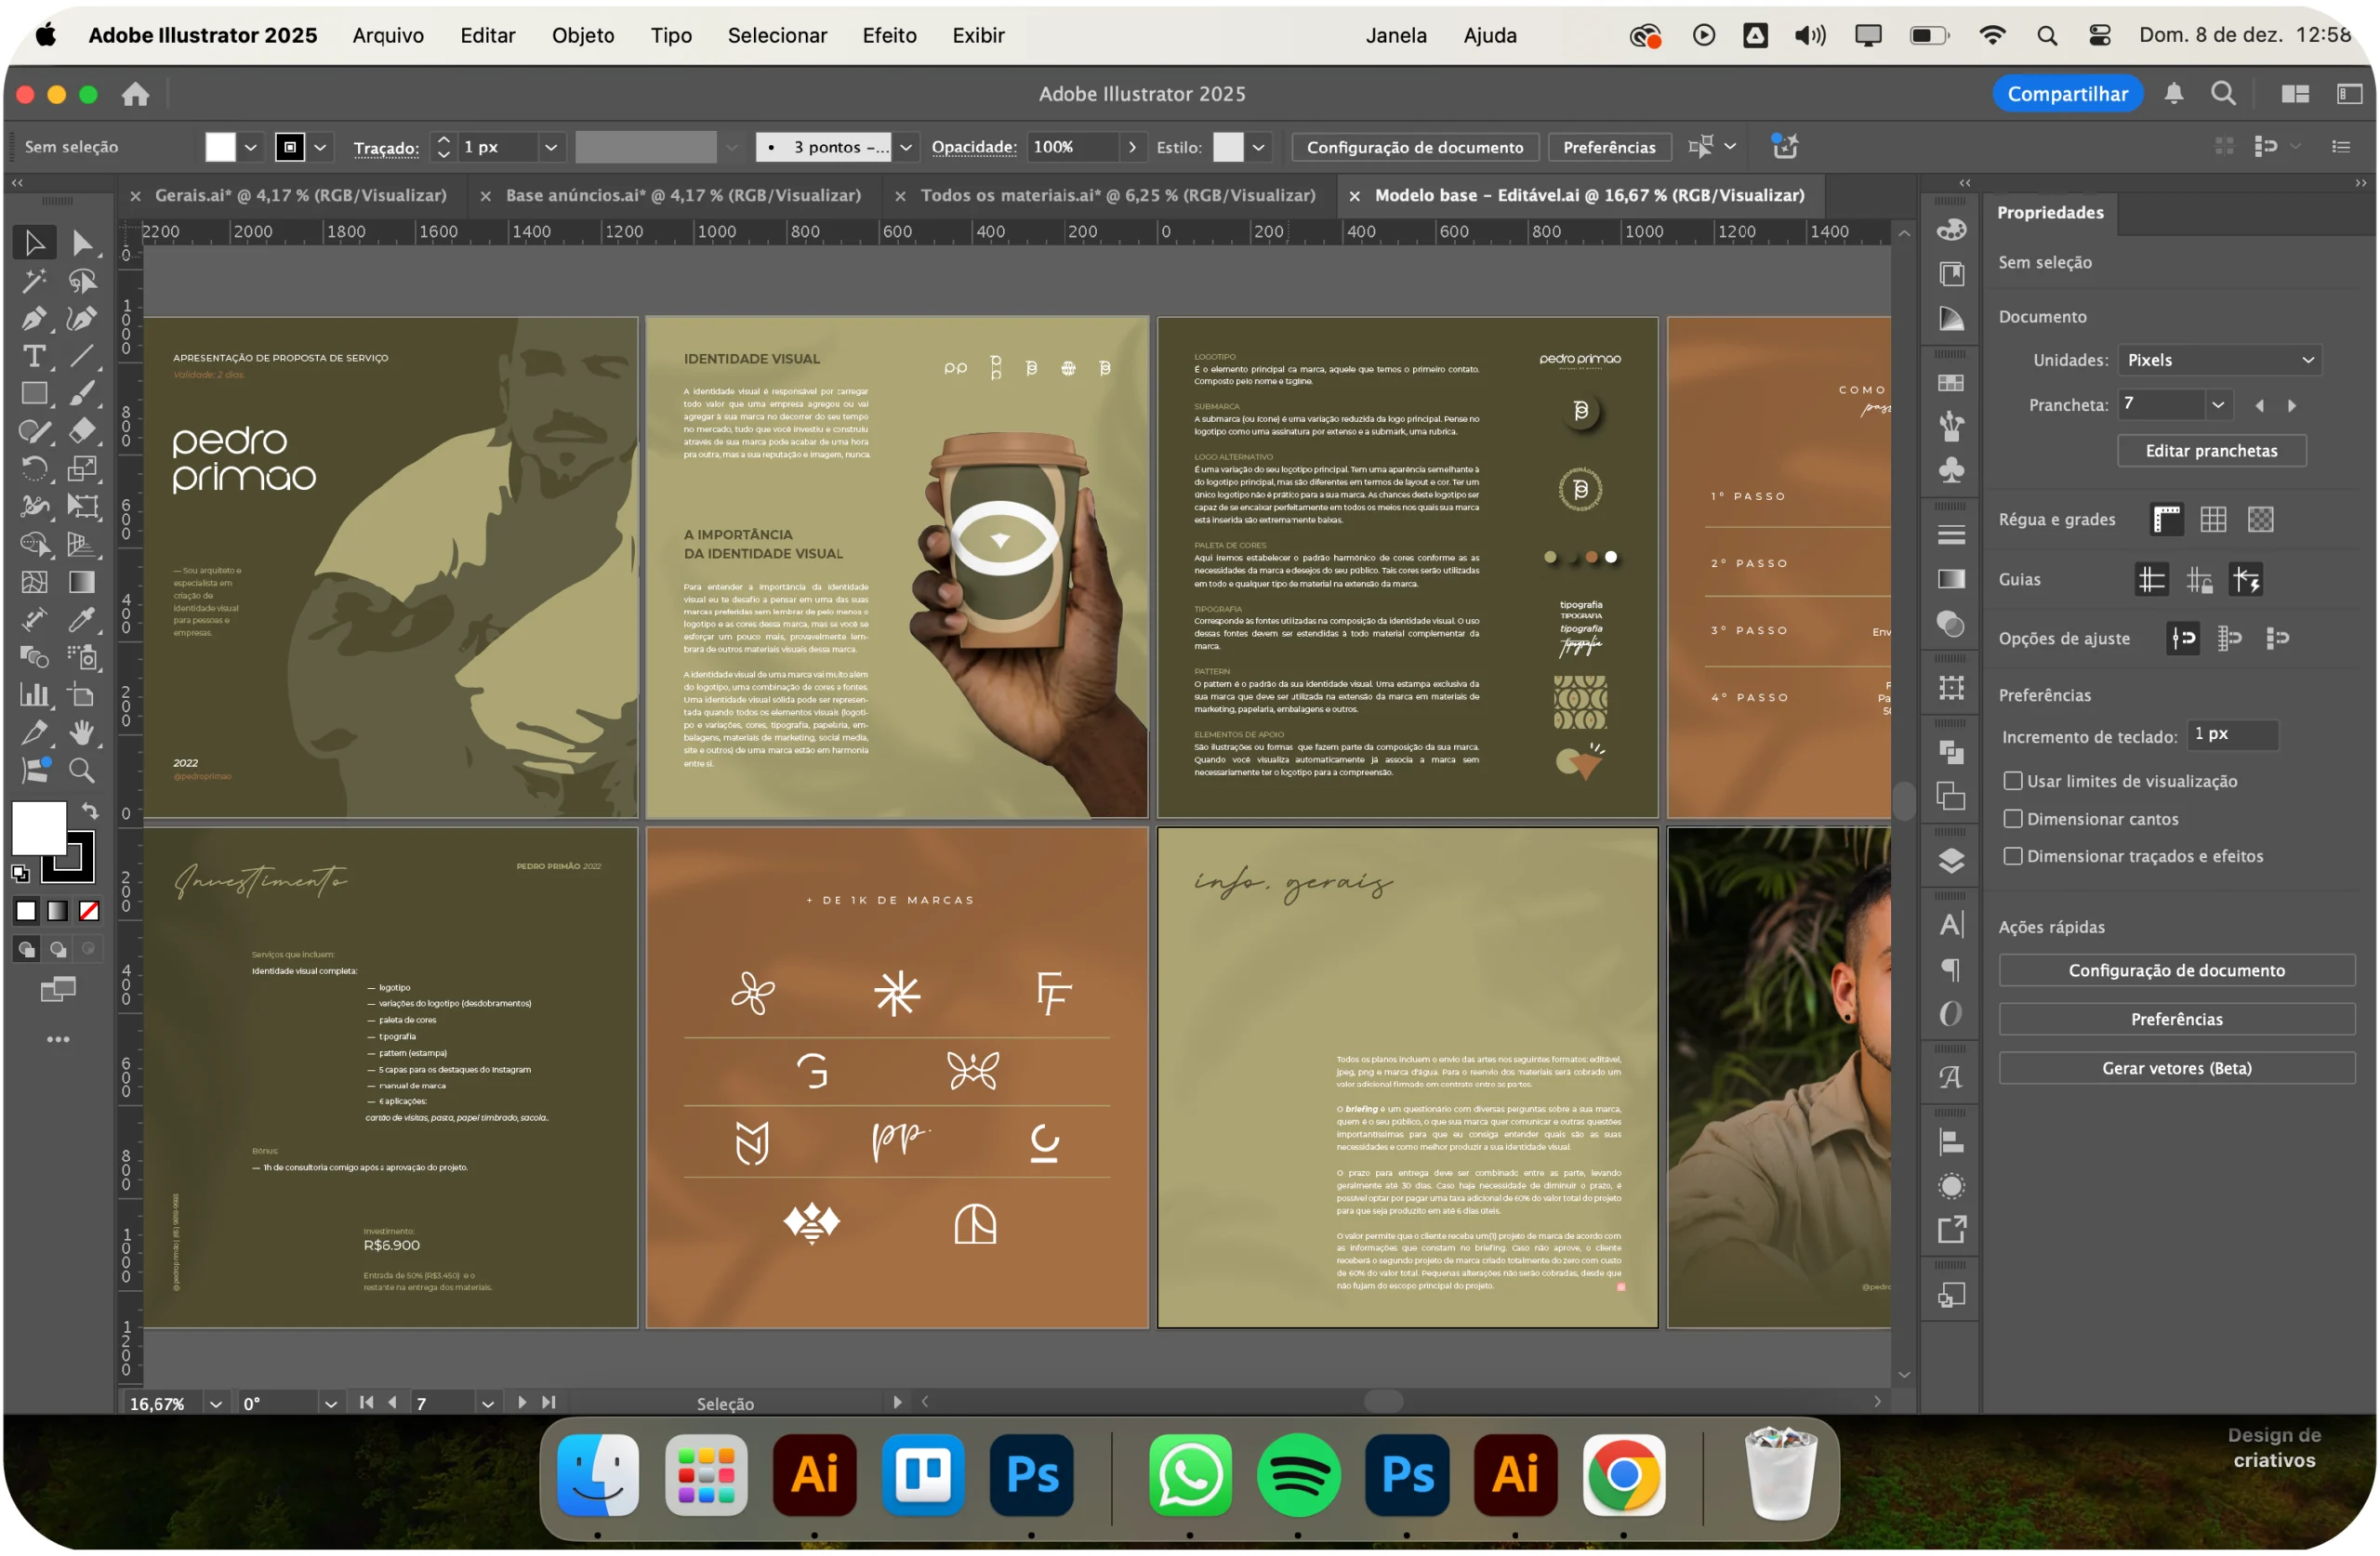Select the Pen tool in the toolbar
Screen dimensions: 2380x1556
tap(33, 319)
